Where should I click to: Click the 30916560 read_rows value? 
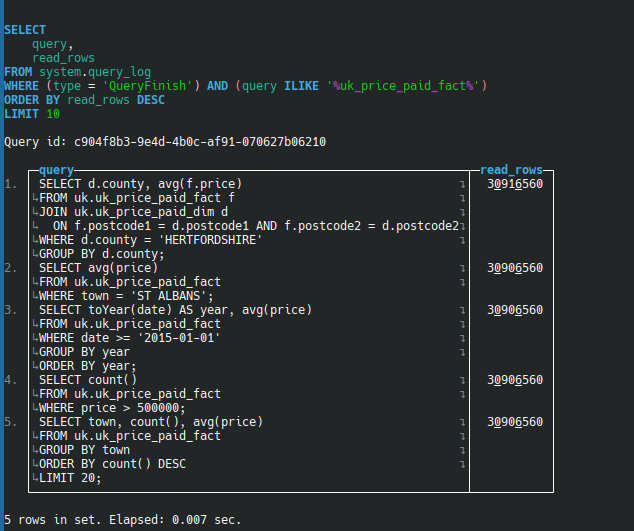(515, 184)
